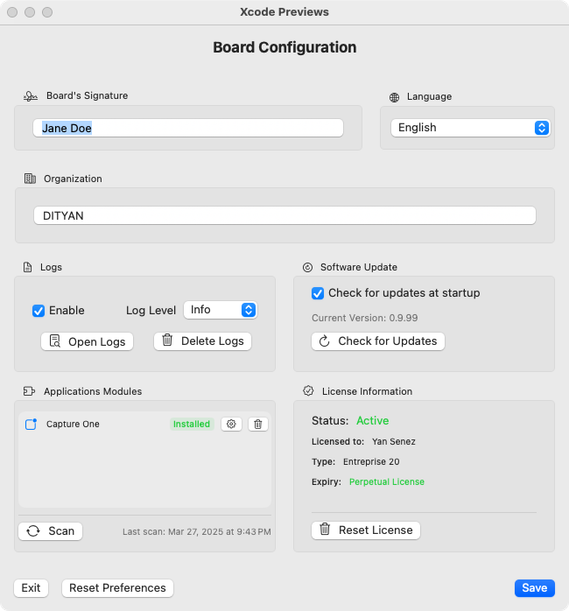This screenshot has height=611, width=569.
Task: Delete the Capture One module with trash icon
Action: [x=258, y=424]
